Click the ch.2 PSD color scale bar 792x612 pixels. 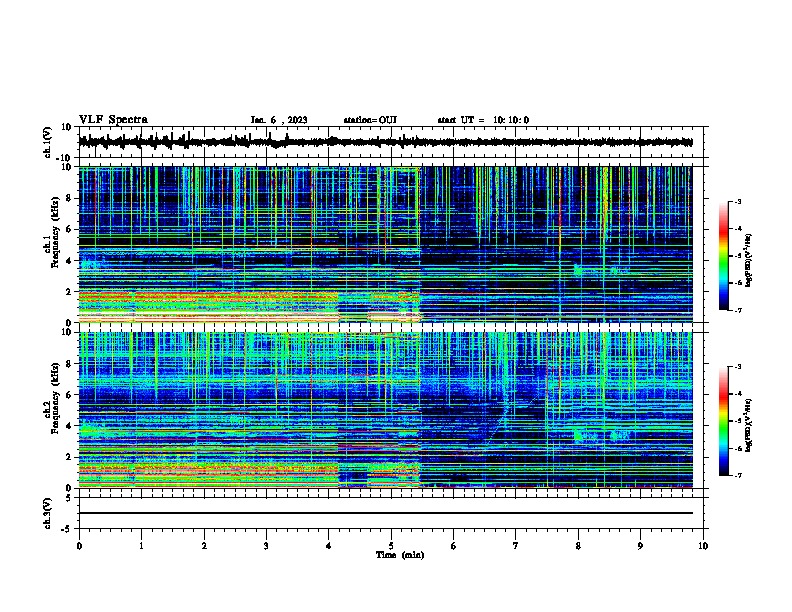pos(724,421)
